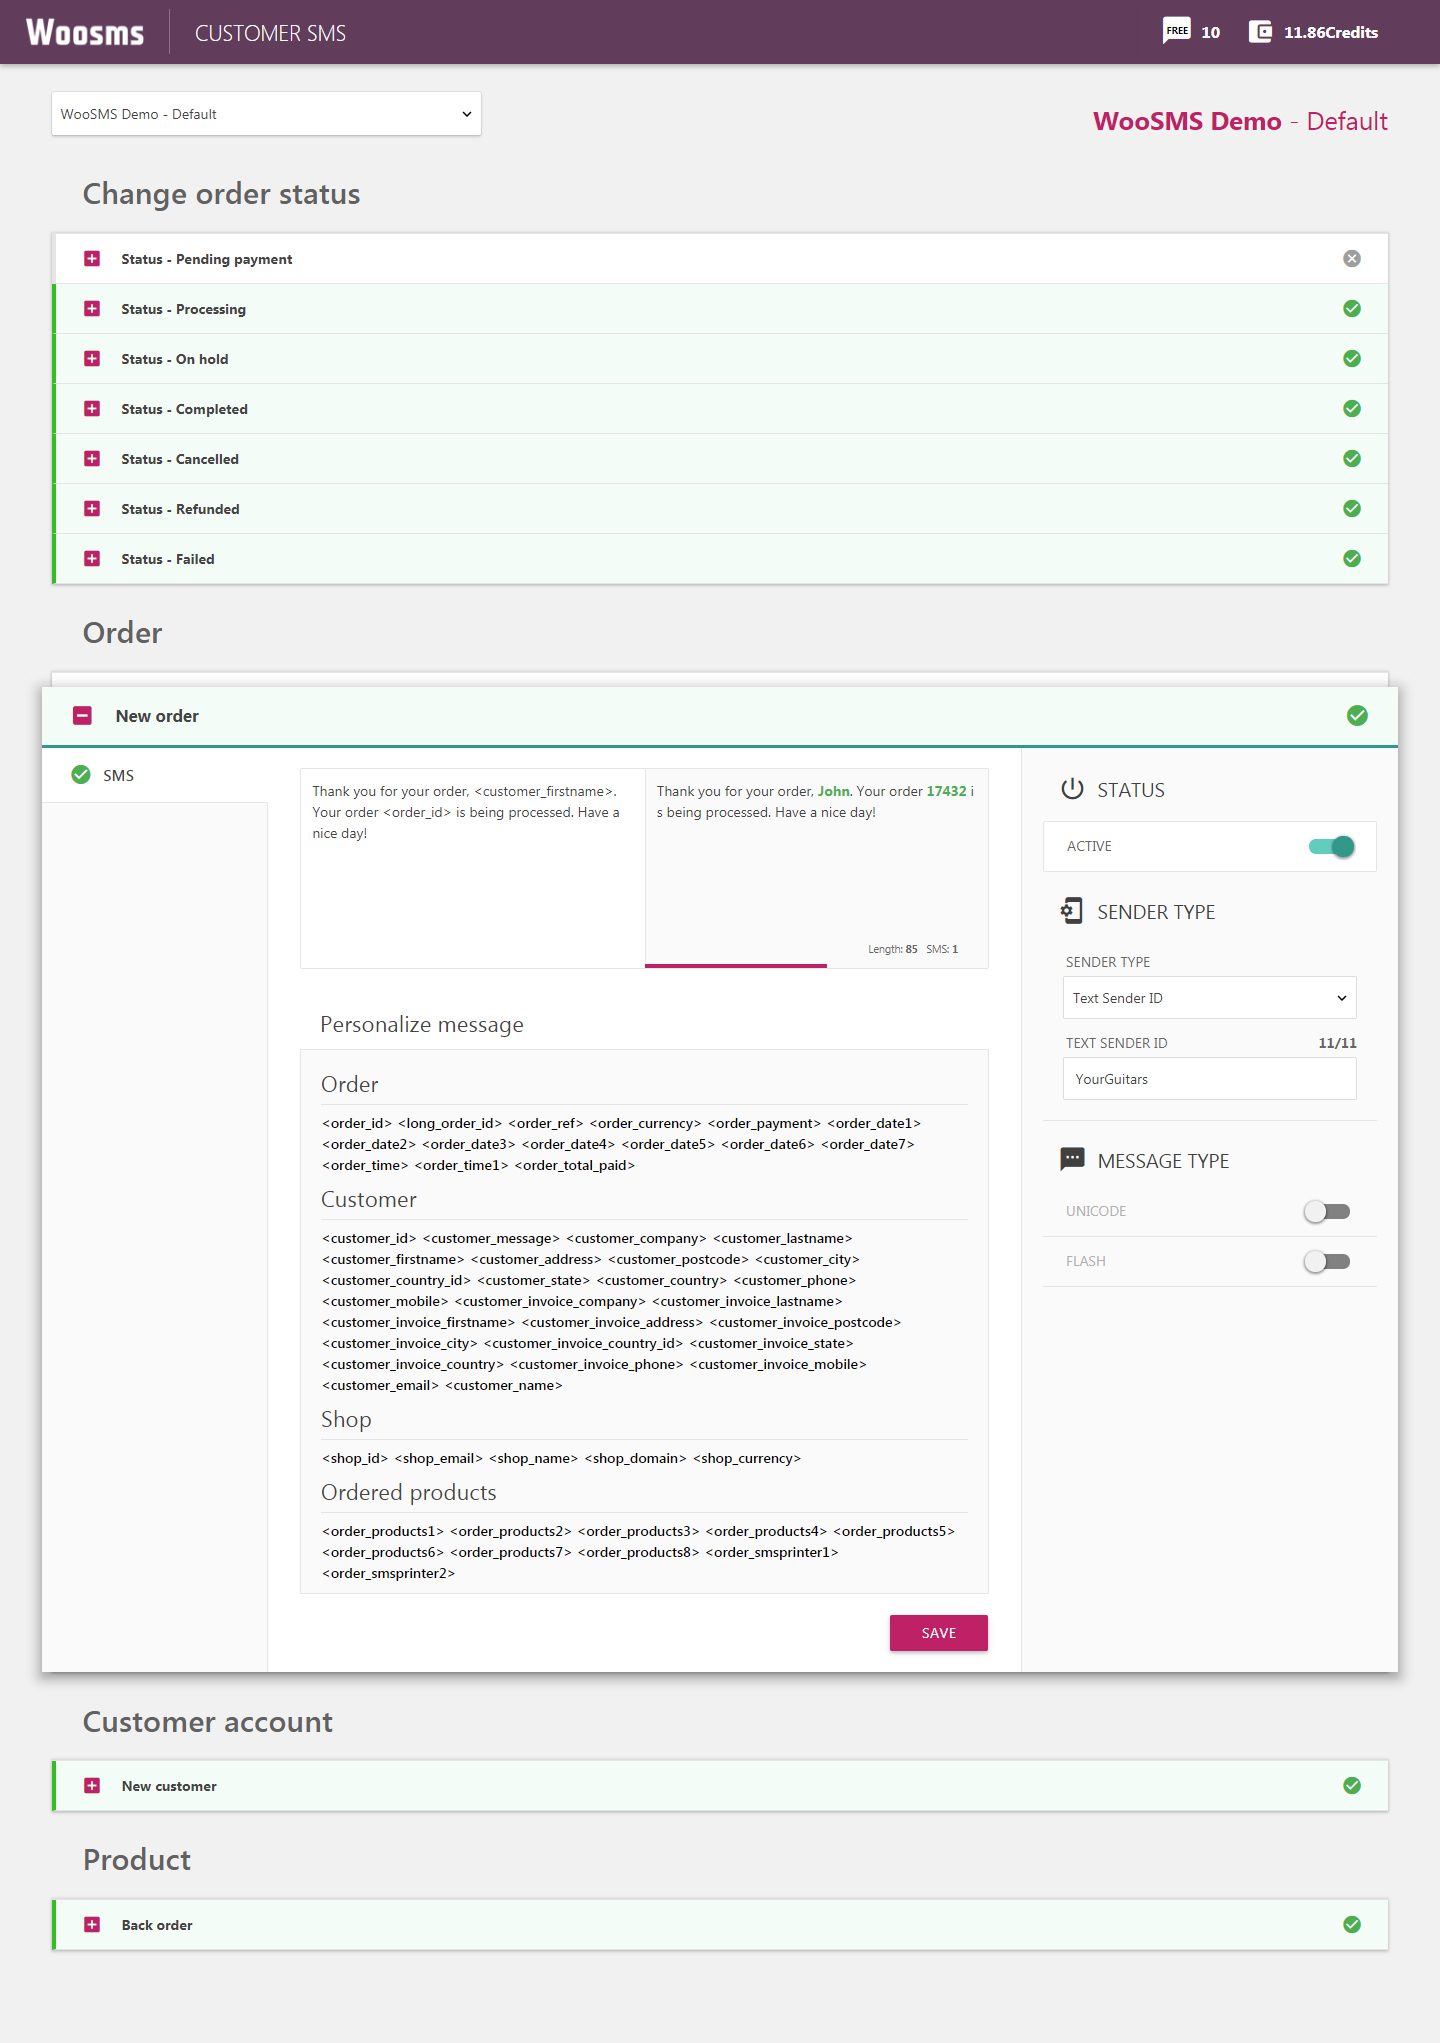
Task: Click the green check on Back order
Action: pyautogui.click(x=1352, y=1925)
